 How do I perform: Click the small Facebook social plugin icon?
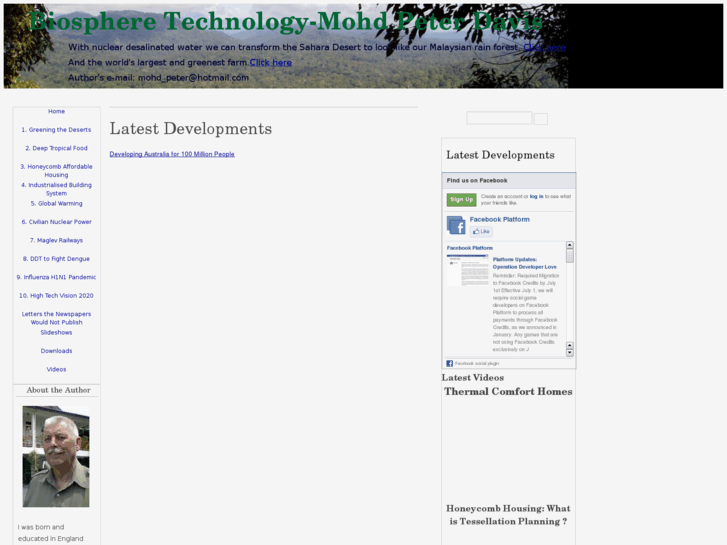pyautogui.click(x=449, y=364)
